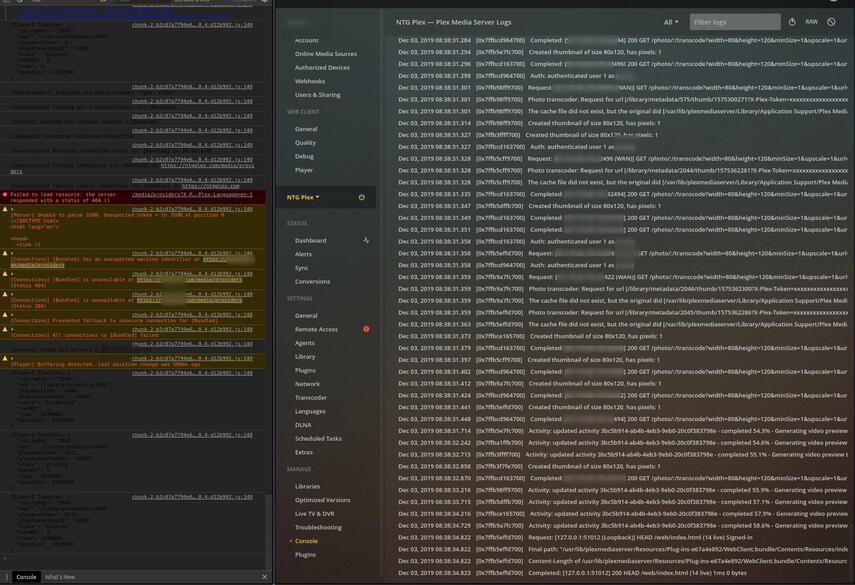Open the All log level dropdown

tap(671, 22)
